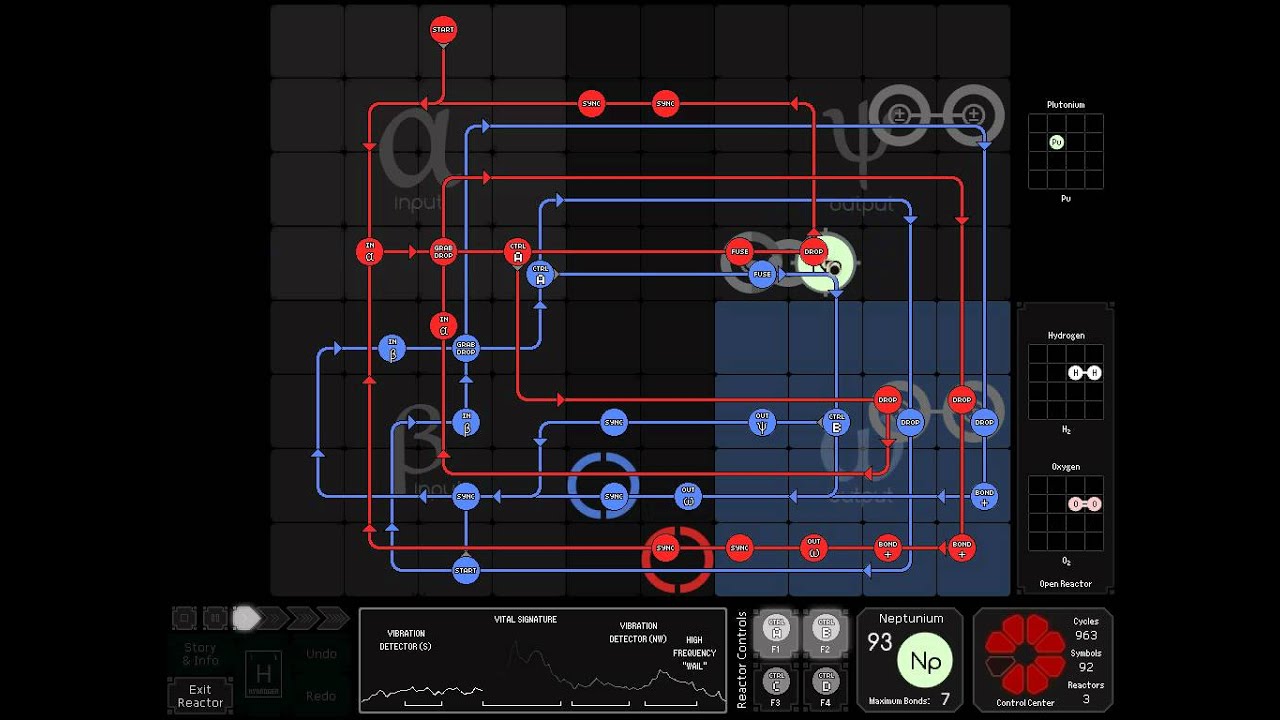Toggle reactor control CTRL A (F1)
1280x720 pixels.
[775, 633]
